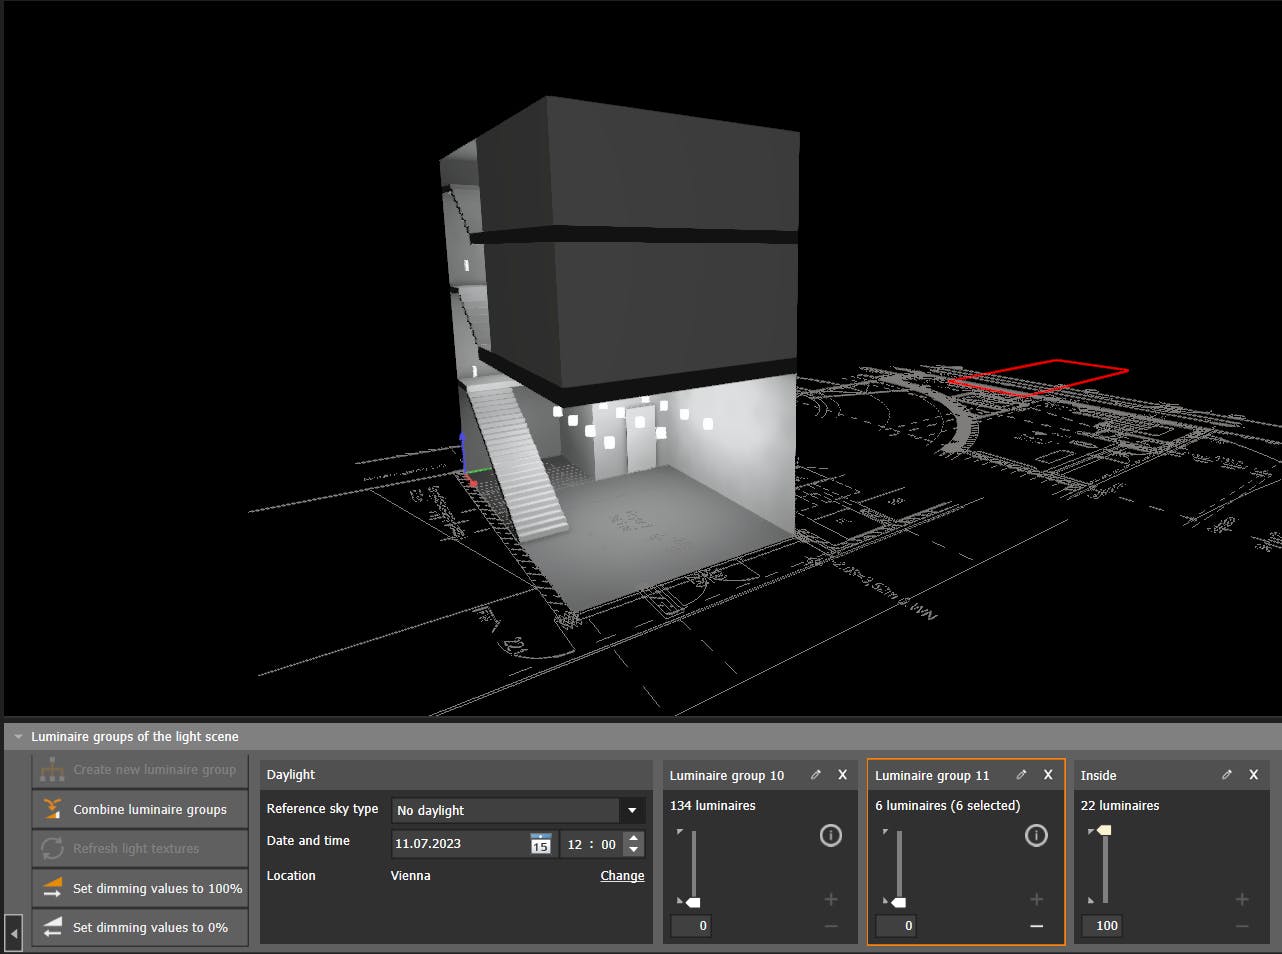Screen dimensions: 1282x954
Task: Click the Inside group dimming slider handle
Action: [x=1104, y=830]
